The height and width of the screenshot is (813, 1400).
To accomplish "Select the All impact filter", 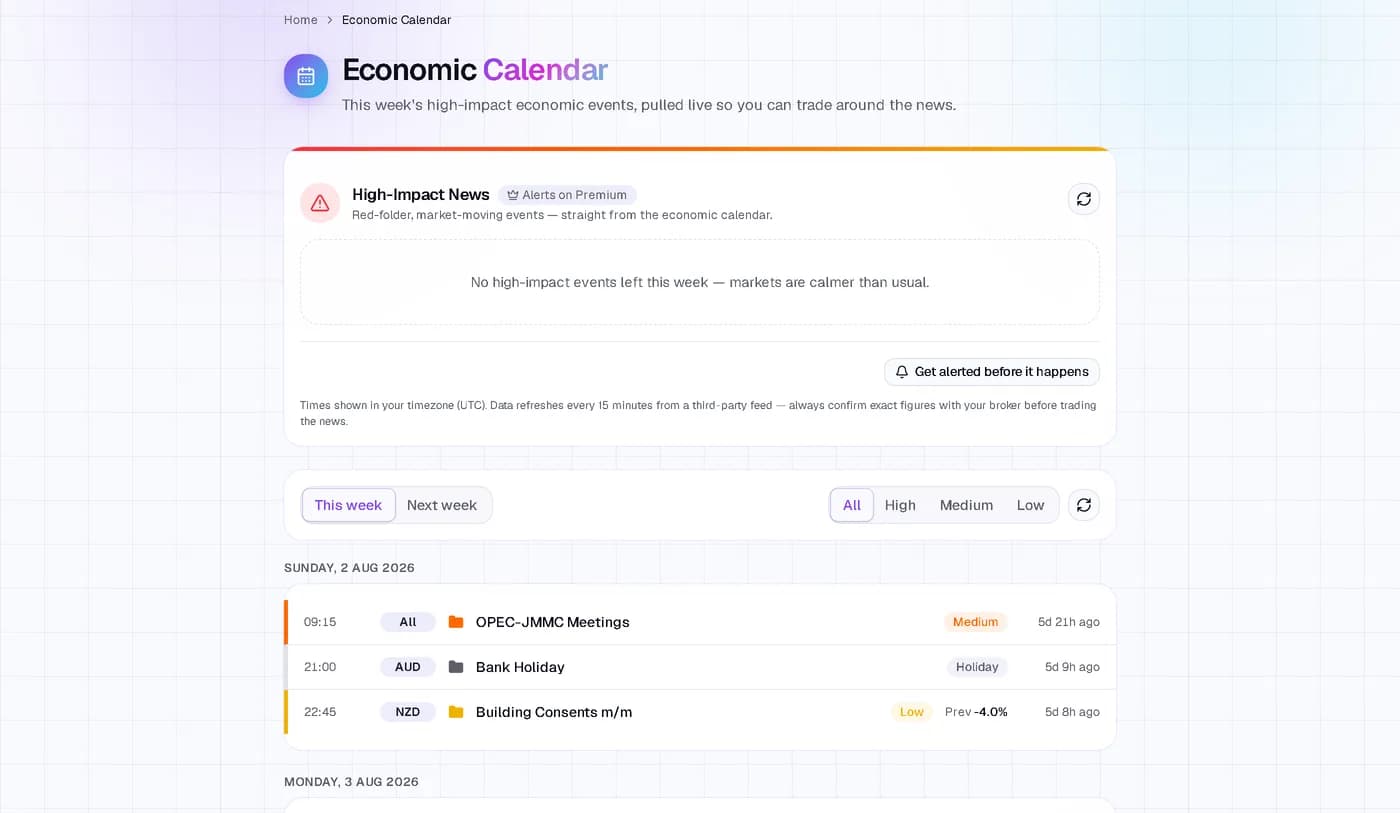I will [852, 505].
